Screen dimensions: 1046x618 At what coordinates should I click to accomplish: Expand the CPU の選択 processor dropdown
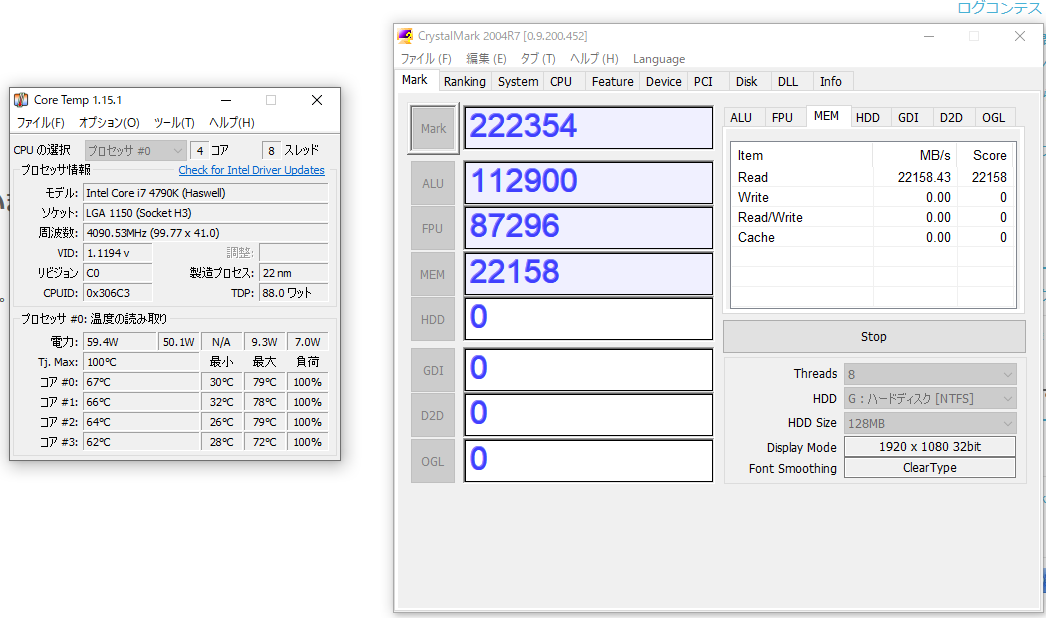pyautogui.click(x=135, y=151)
